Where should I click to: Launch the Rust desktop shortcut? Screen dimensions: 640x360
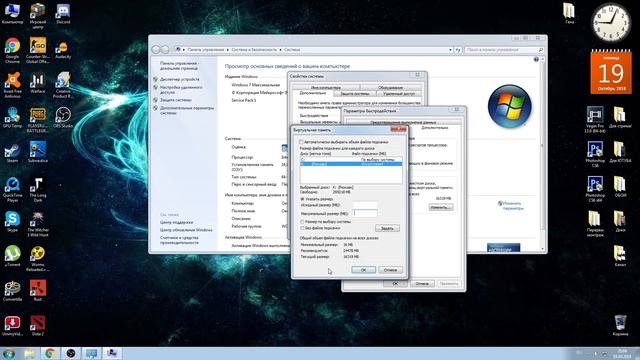[x=38, y=291]
